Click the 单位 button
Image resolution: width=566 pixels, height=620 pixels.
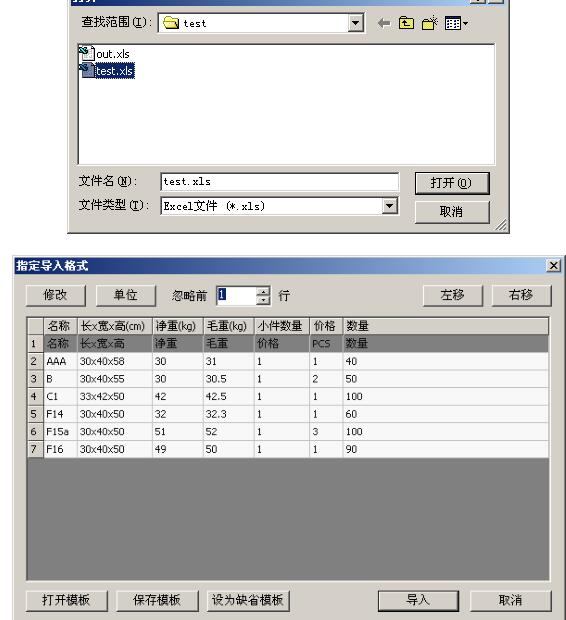[x=126, y=295]
